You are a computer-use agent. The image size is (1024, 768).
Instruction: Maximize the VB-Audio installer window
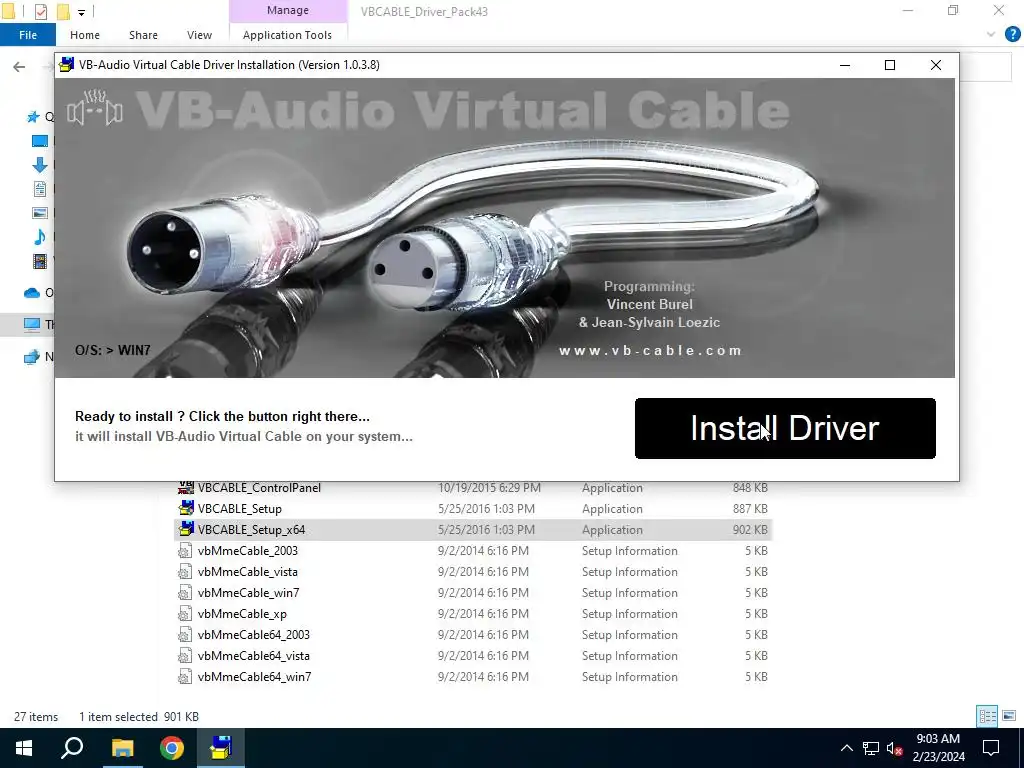[889, 65]
